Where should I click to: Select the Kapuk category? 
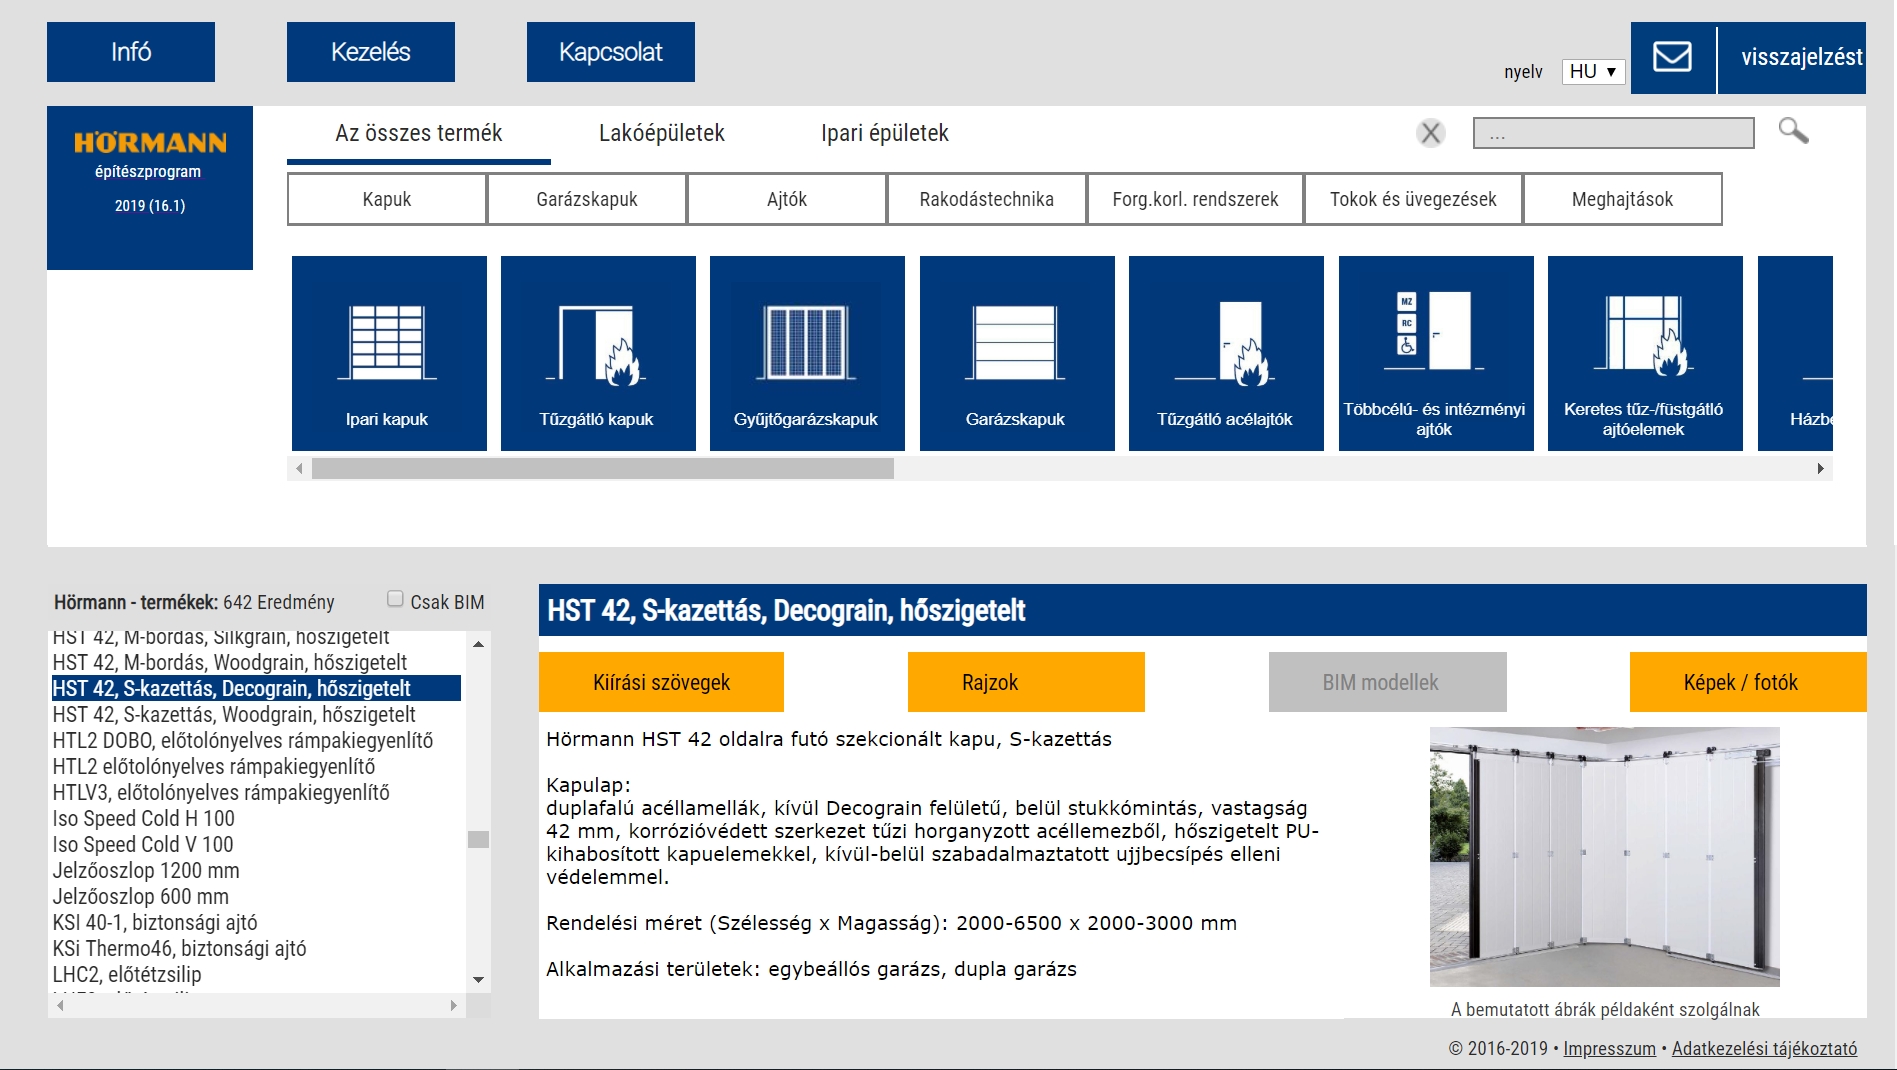pyautogui.click(x=387, y=199)
